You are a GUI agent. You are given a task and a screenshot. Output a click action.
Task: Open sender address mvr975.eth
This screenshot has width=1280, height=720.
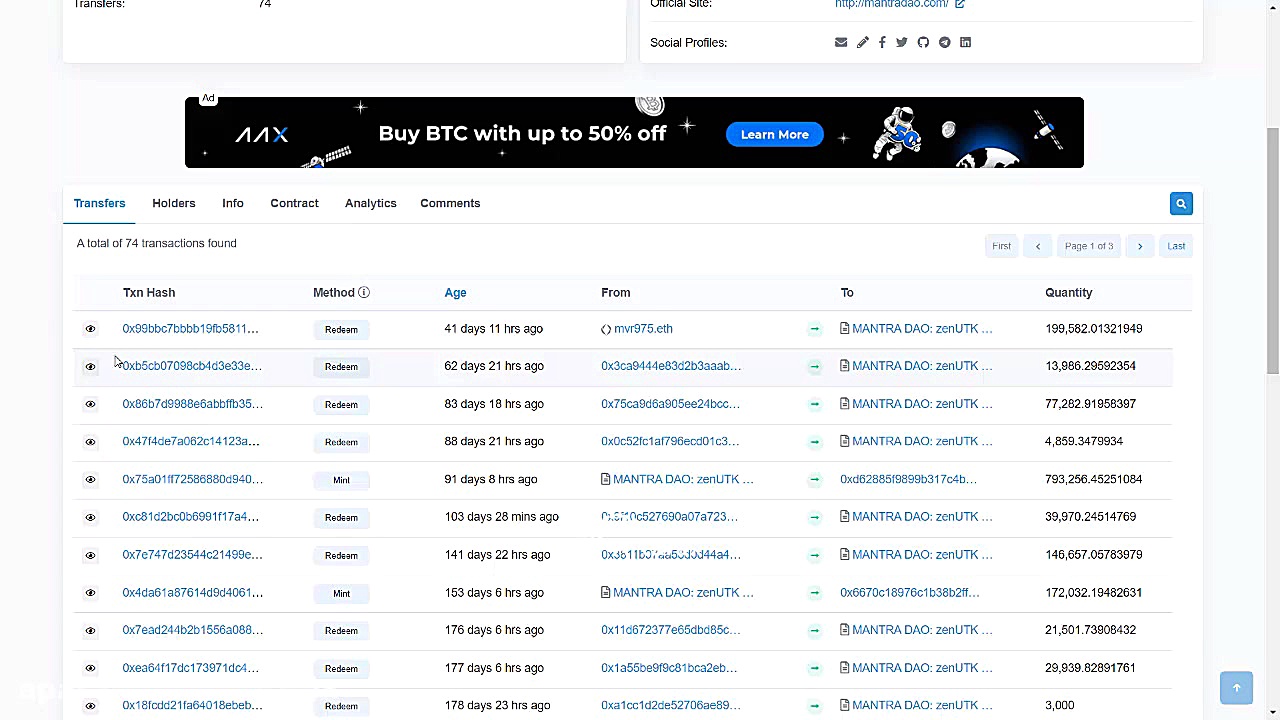point(643,328)
